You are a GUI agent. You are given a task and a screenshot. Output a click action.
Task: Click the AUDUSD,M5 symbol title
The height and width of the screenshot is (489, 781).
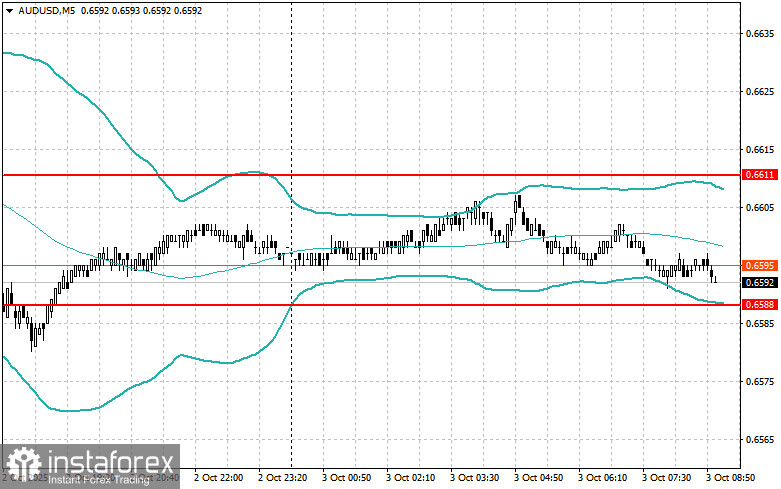coord(46,10)
